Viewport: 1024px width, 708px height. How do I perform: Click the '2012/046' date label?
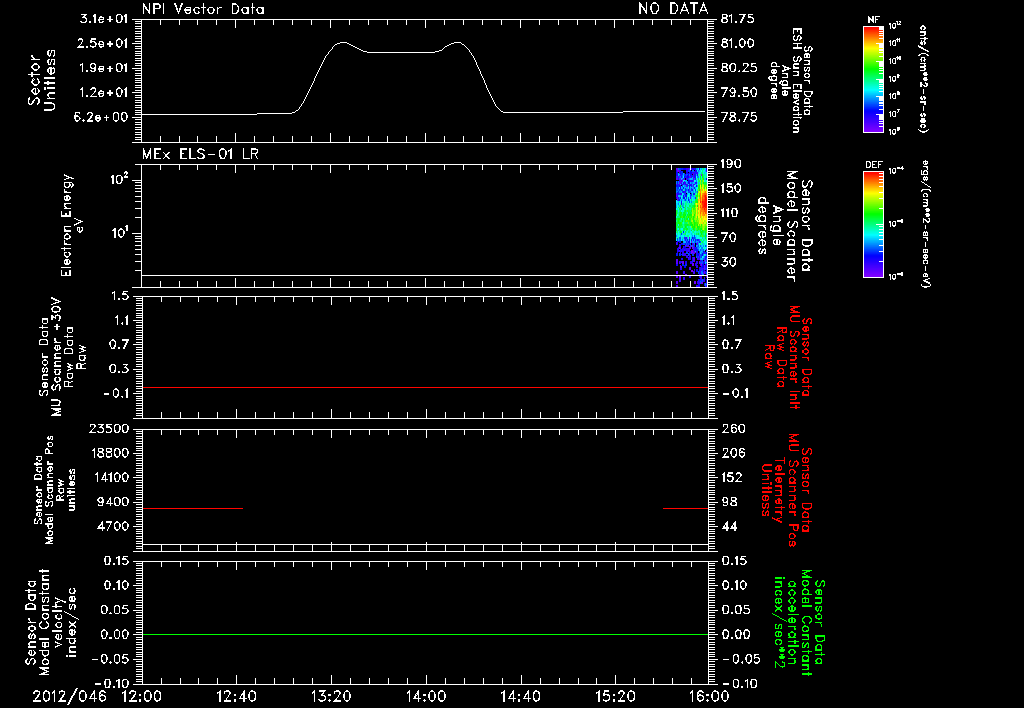[69, 696]
